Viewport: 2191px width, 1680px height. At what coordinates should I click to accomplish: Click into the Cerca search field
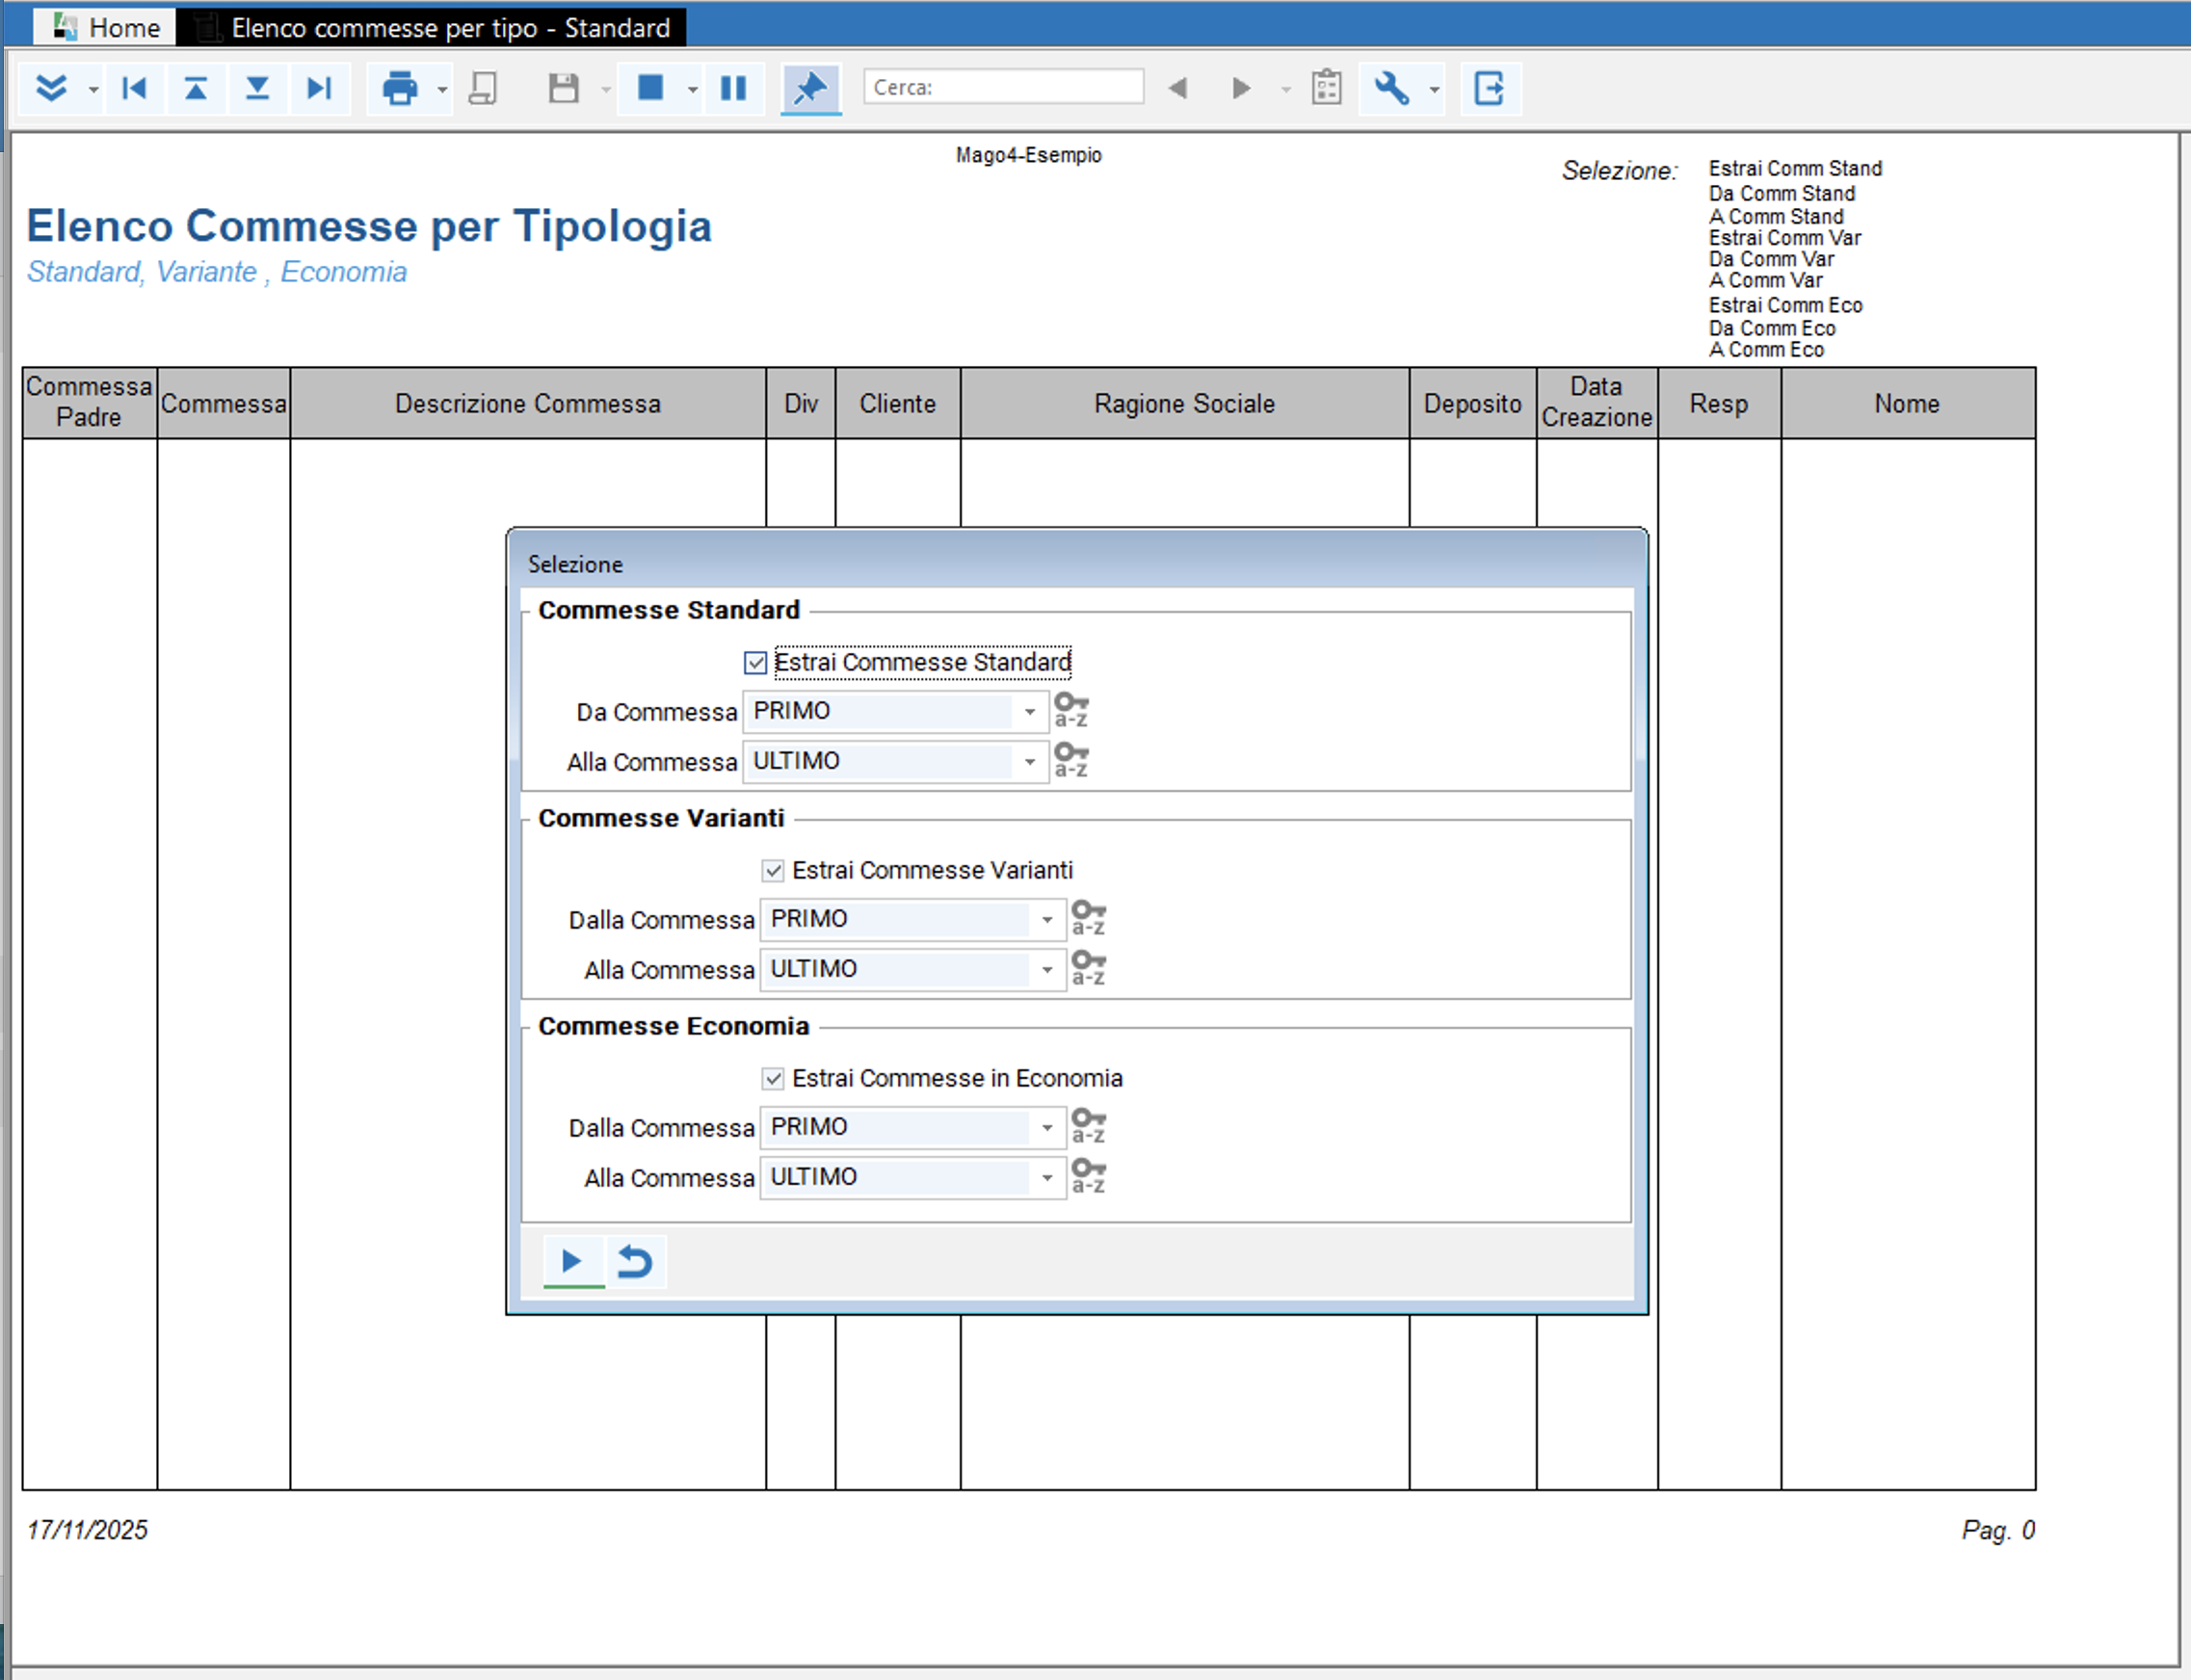(x=1003, y=87)
